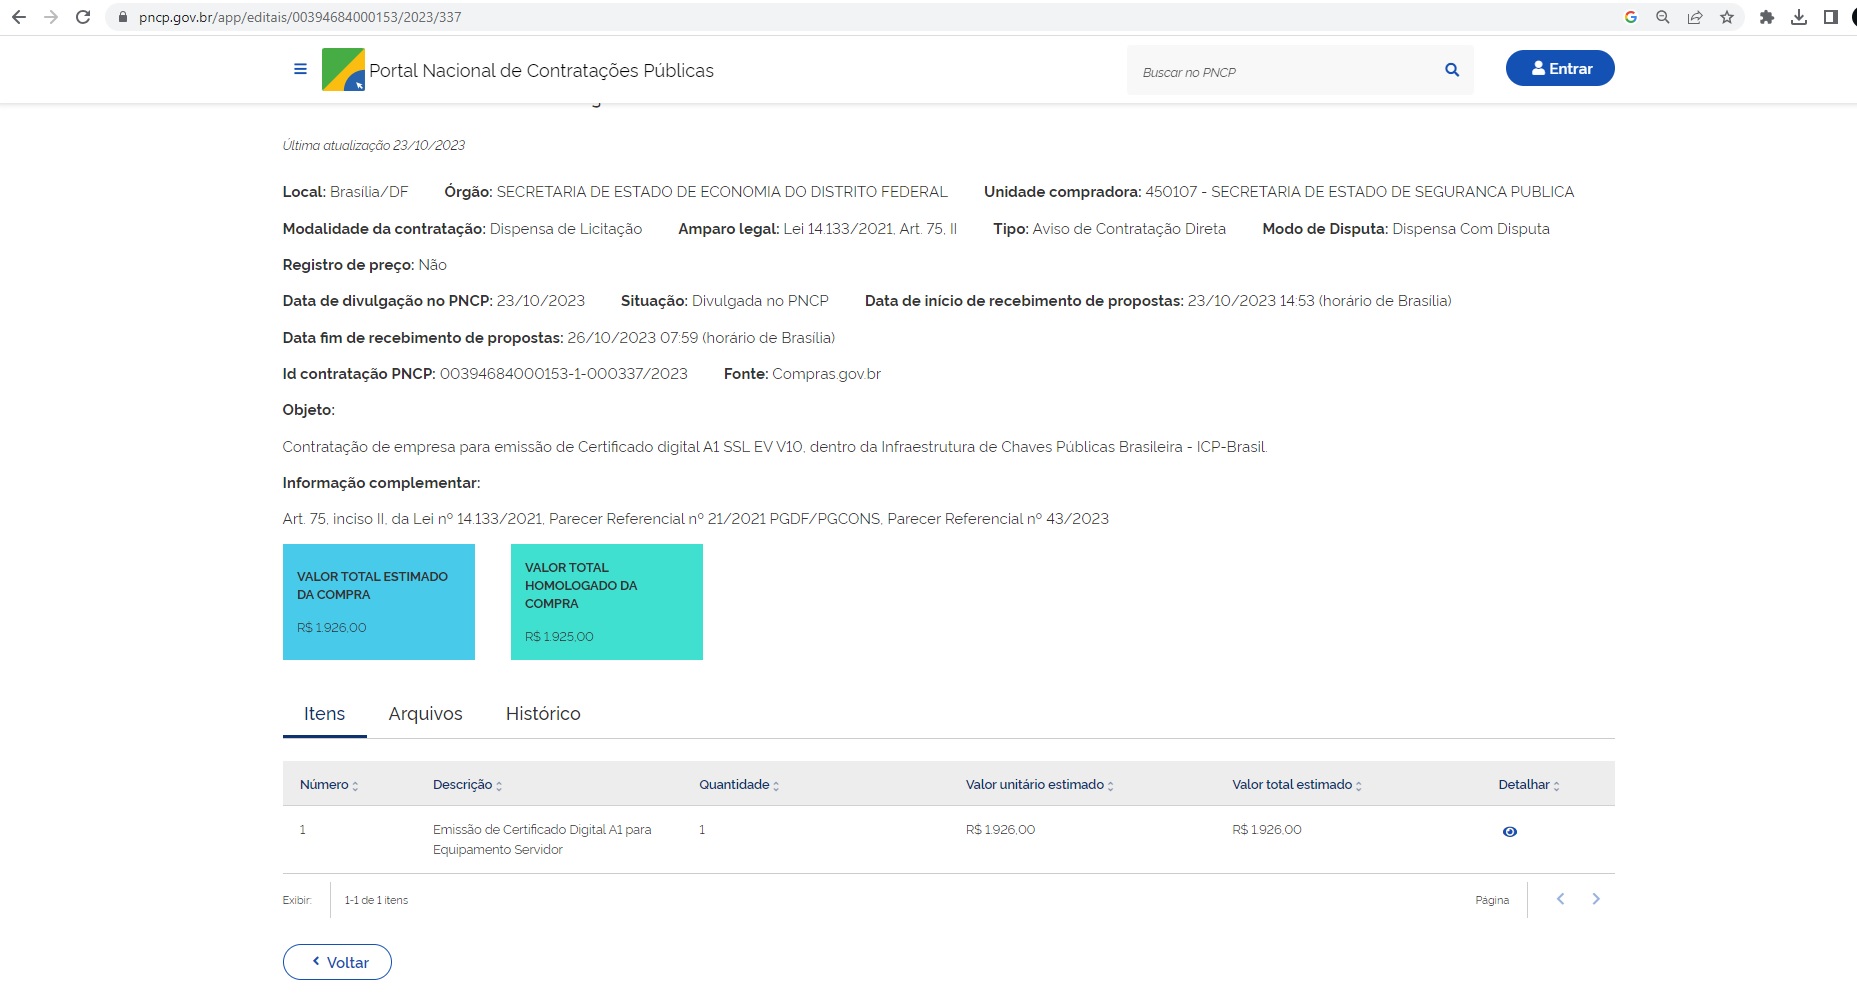Click the share page icon
Viewport: 1857px width, 993px height.
point(1695,17)
